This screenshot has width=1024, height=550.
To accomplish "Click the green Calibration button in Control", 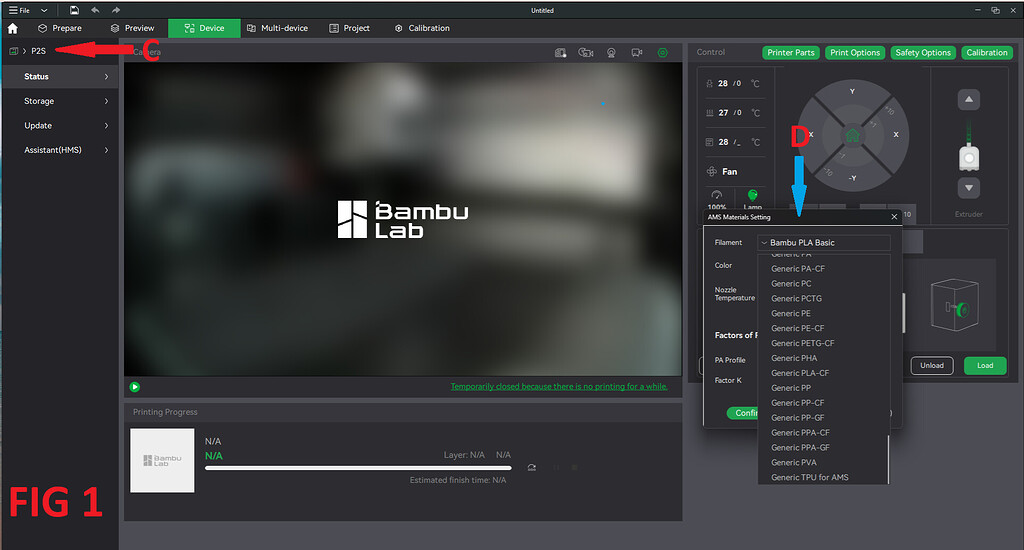I will pyautogui.click(x=987, y=53).
